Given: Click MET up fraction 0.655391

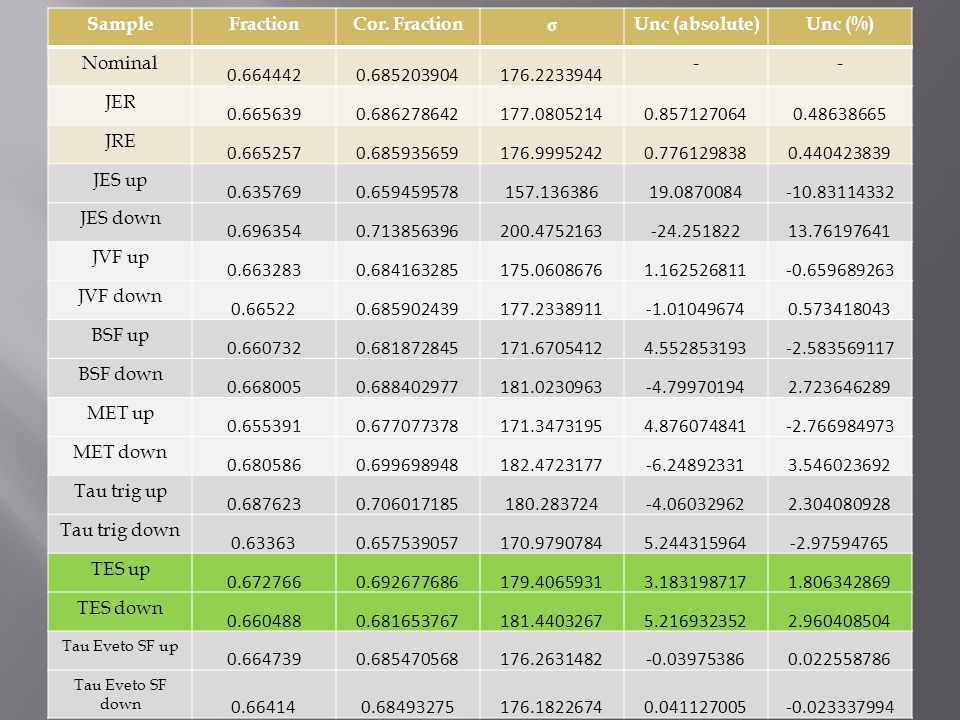Looking at the screenshot, I should (x=264, y=426).
